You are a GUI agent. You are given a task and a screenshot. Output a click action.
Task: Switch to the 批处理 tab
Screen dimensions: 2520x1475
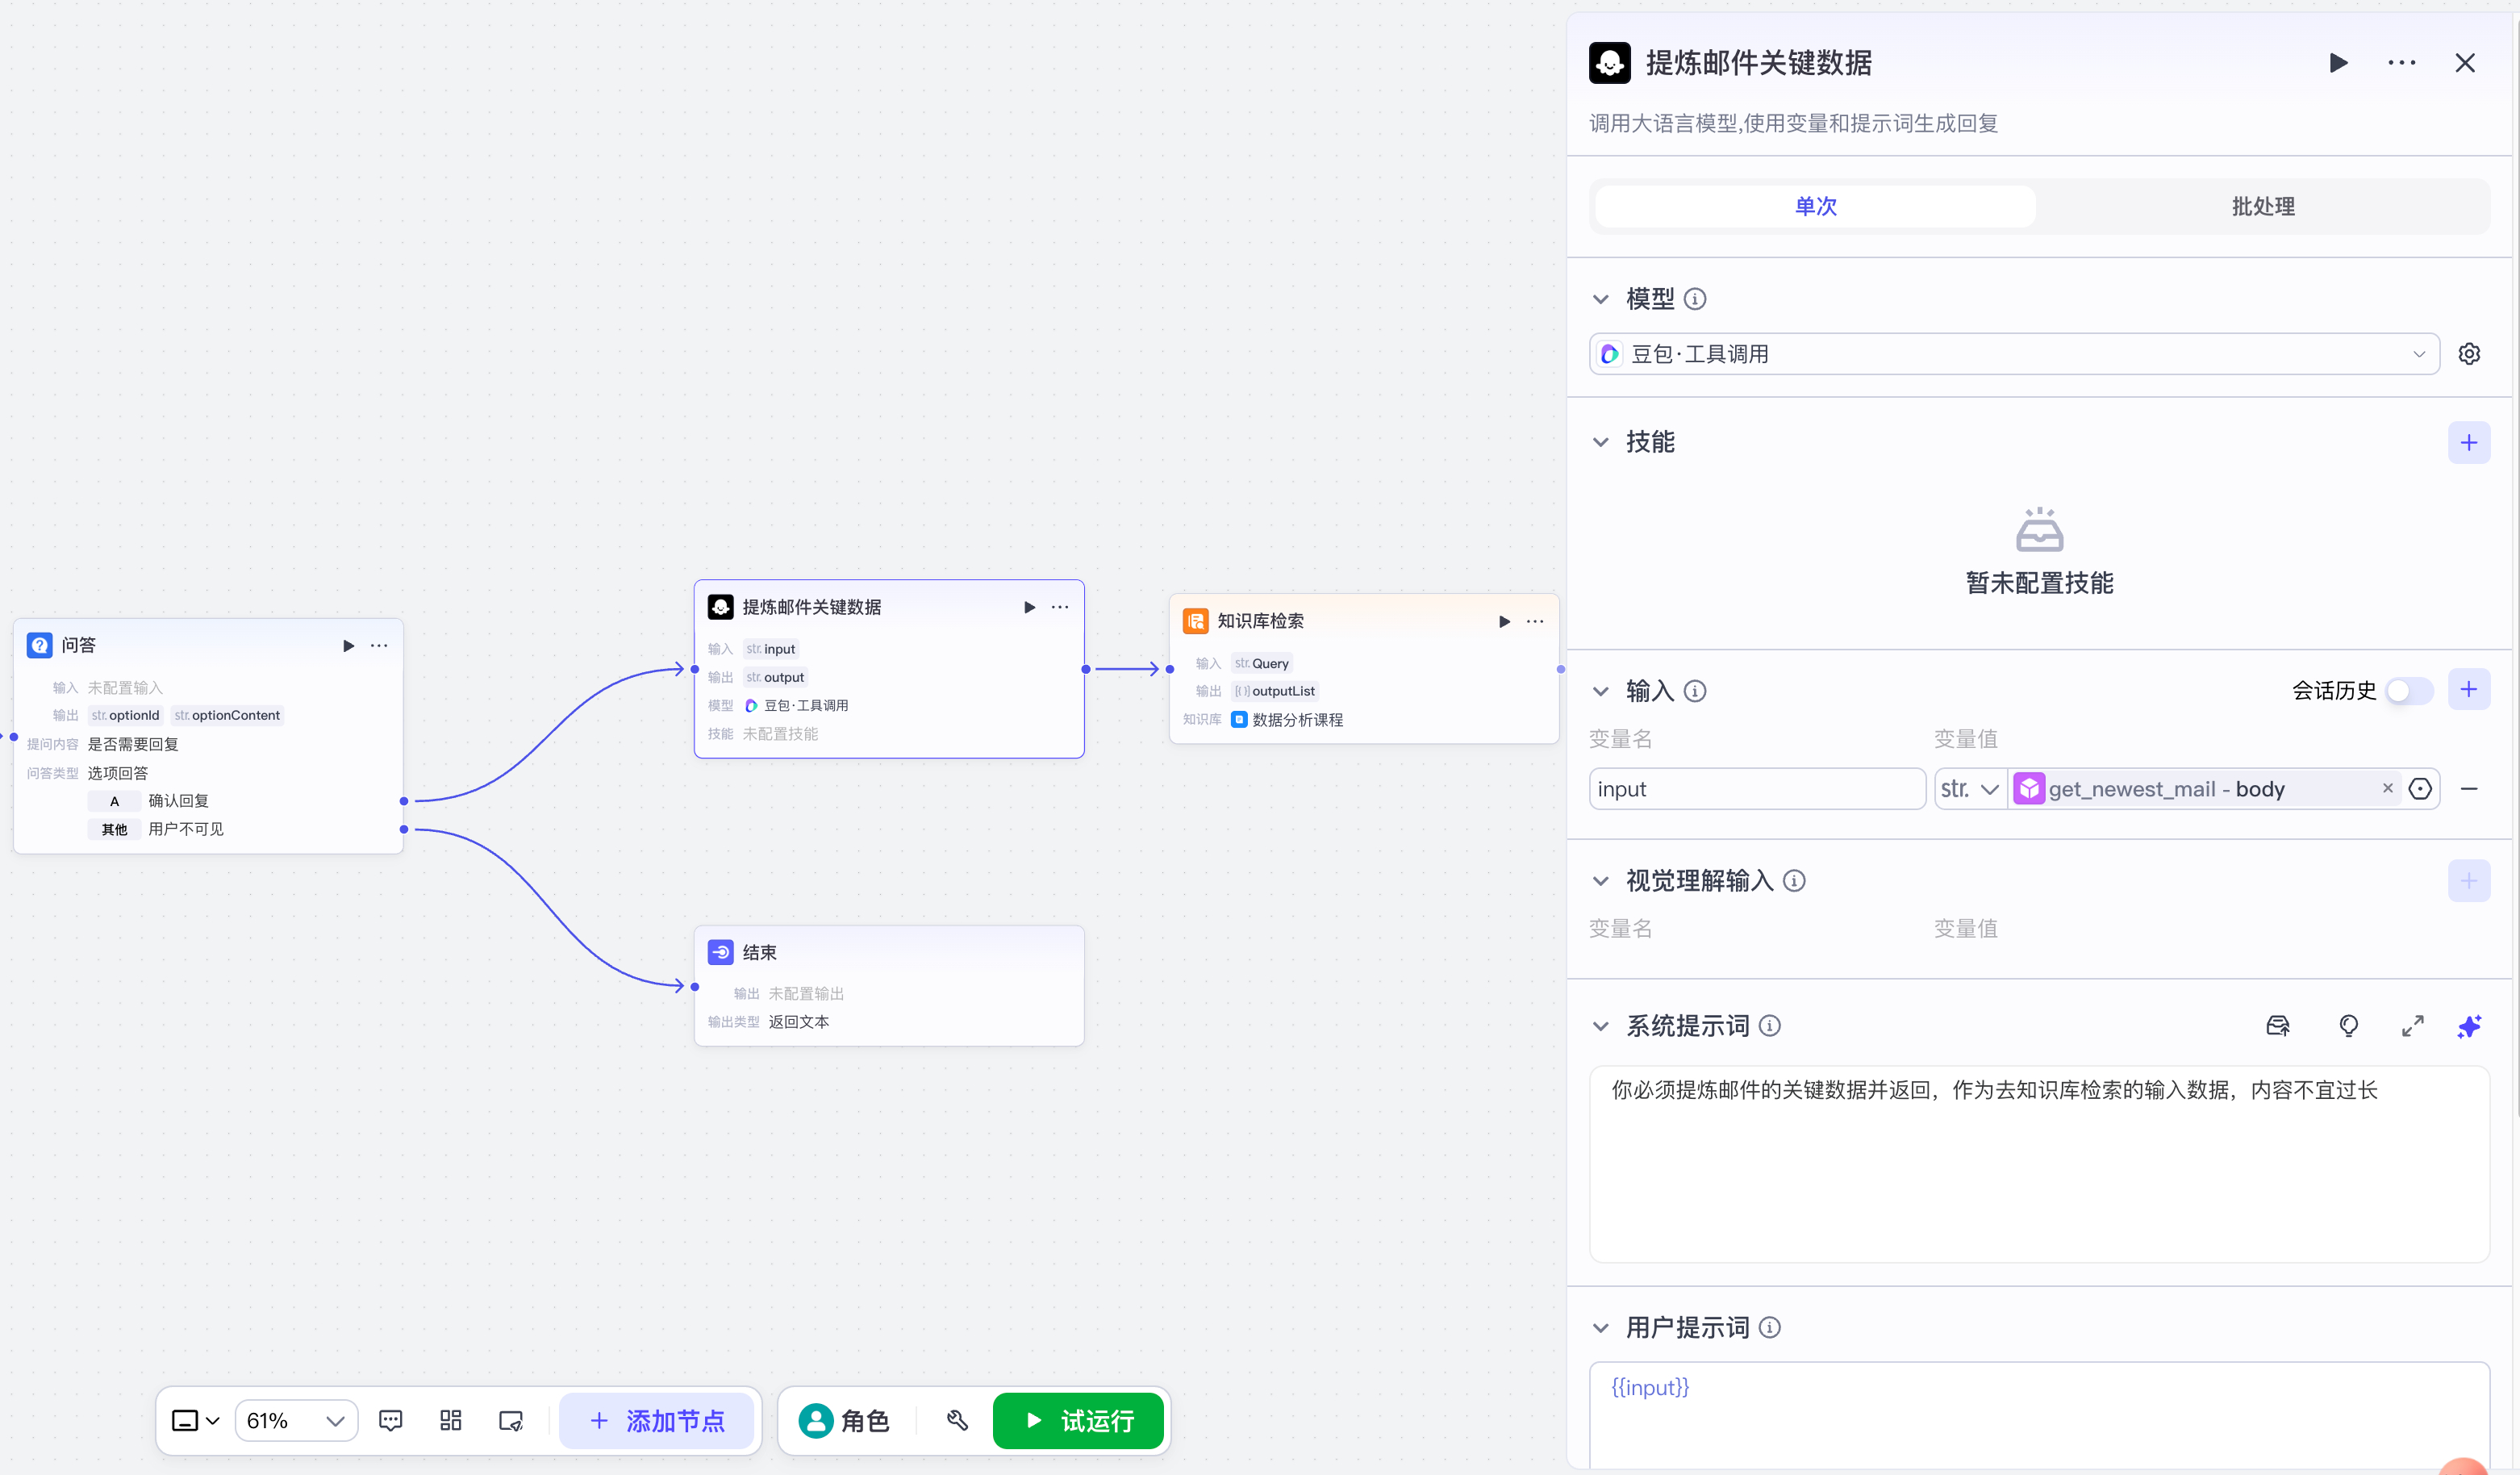tap(2262, 206)
